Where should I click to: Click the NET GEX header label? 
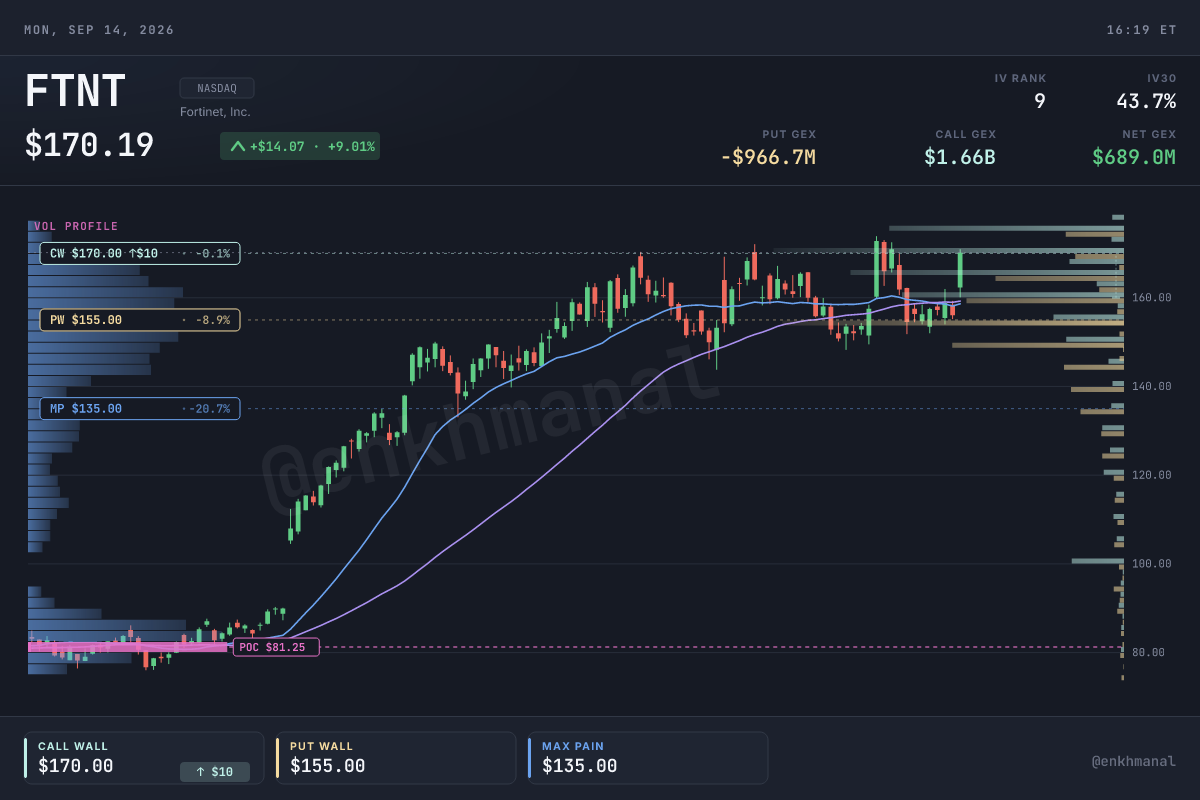[1149, 134]
